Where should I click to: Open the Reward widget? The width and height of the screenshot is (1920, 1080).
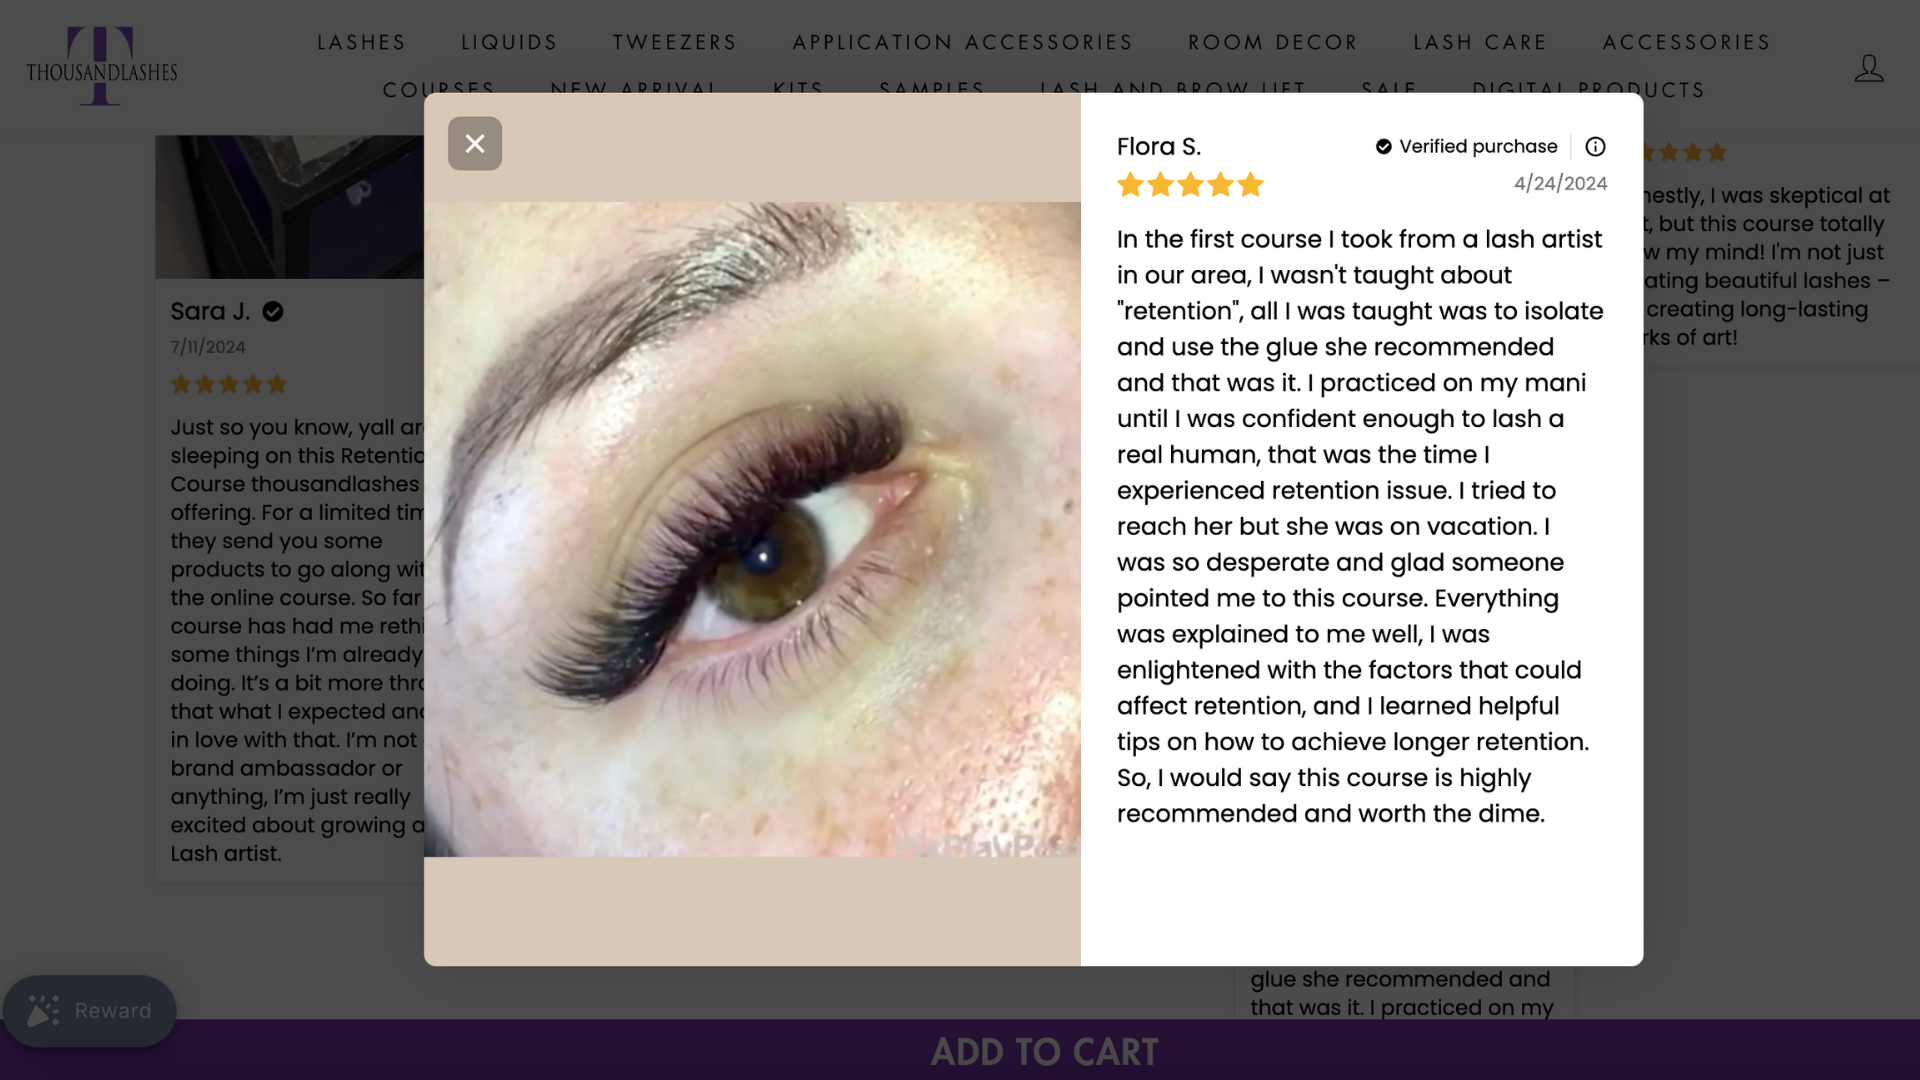click(89, 1011)
